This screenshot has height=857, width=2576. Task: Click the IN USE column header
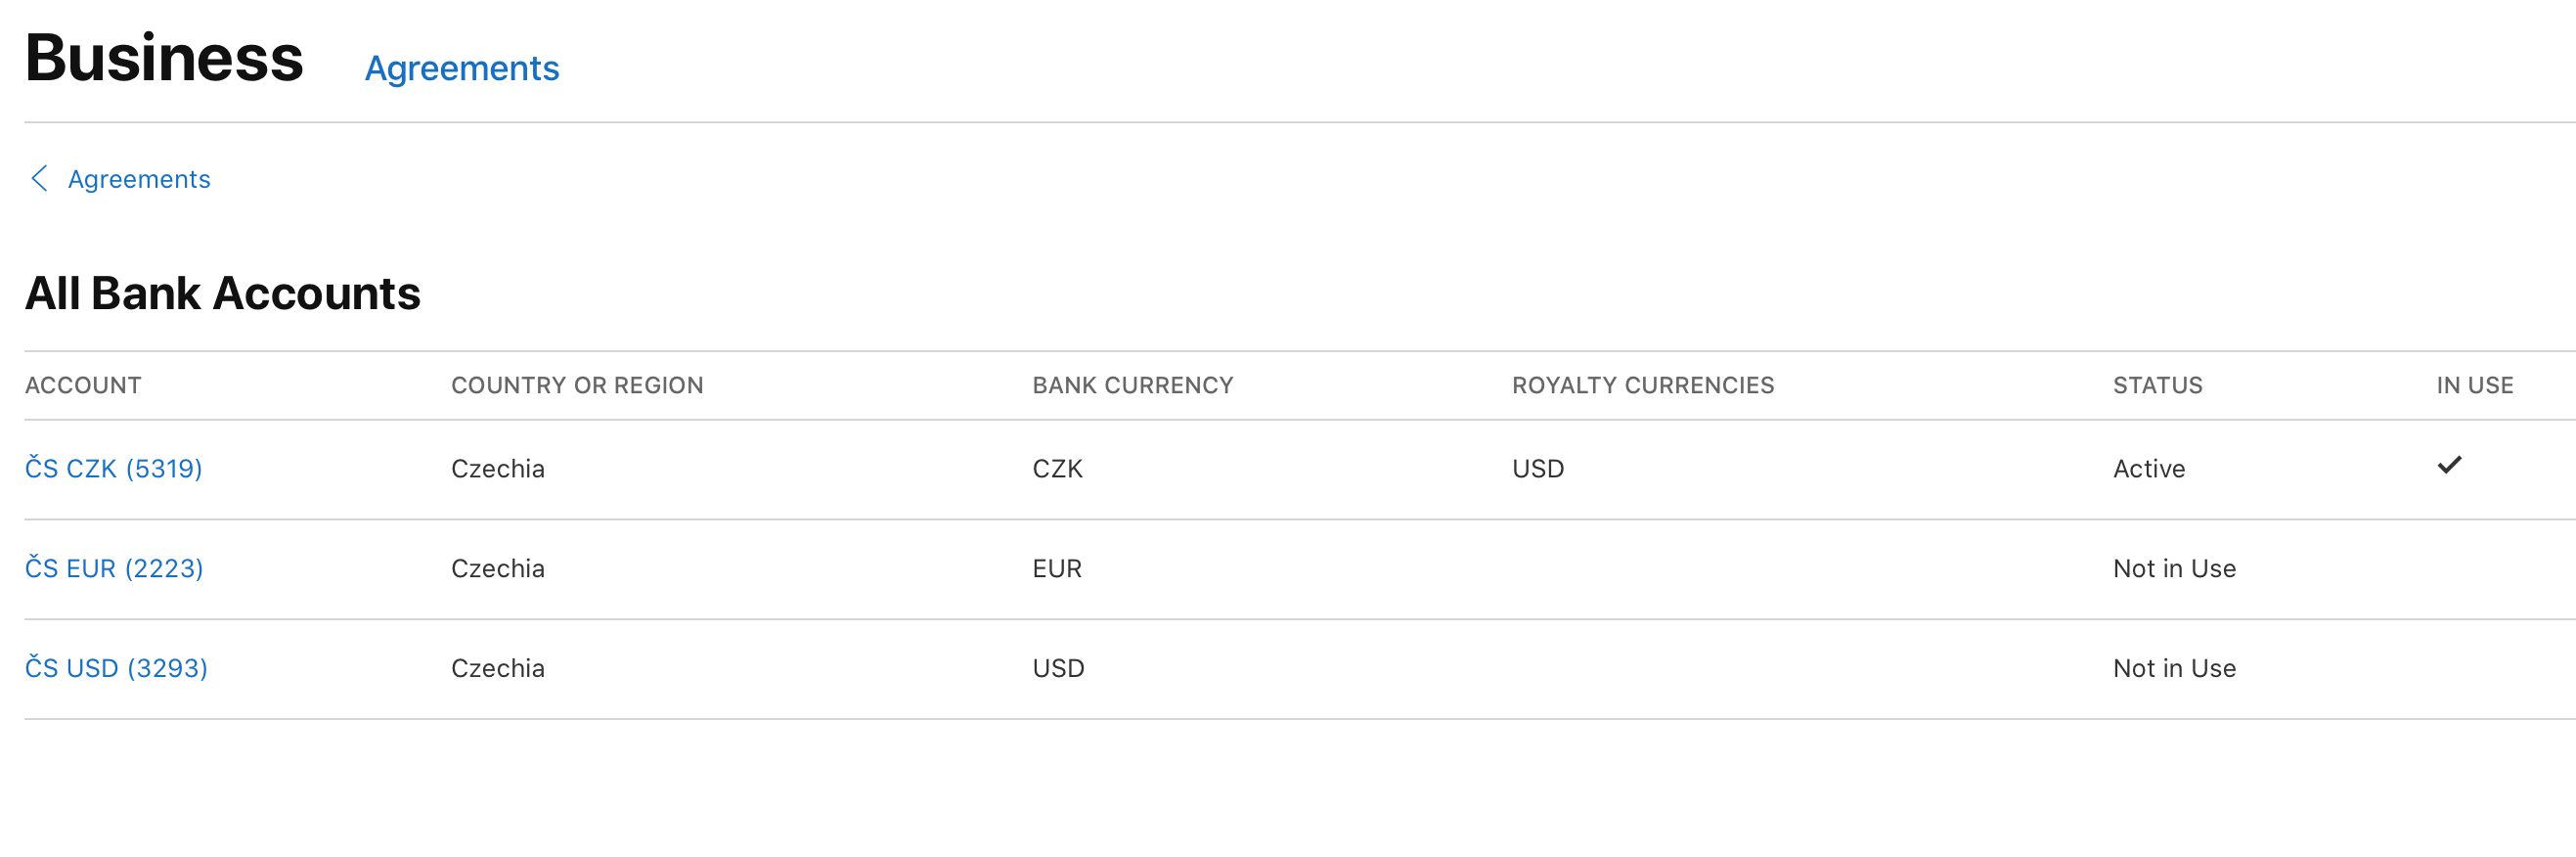(x=2474, y=385)
